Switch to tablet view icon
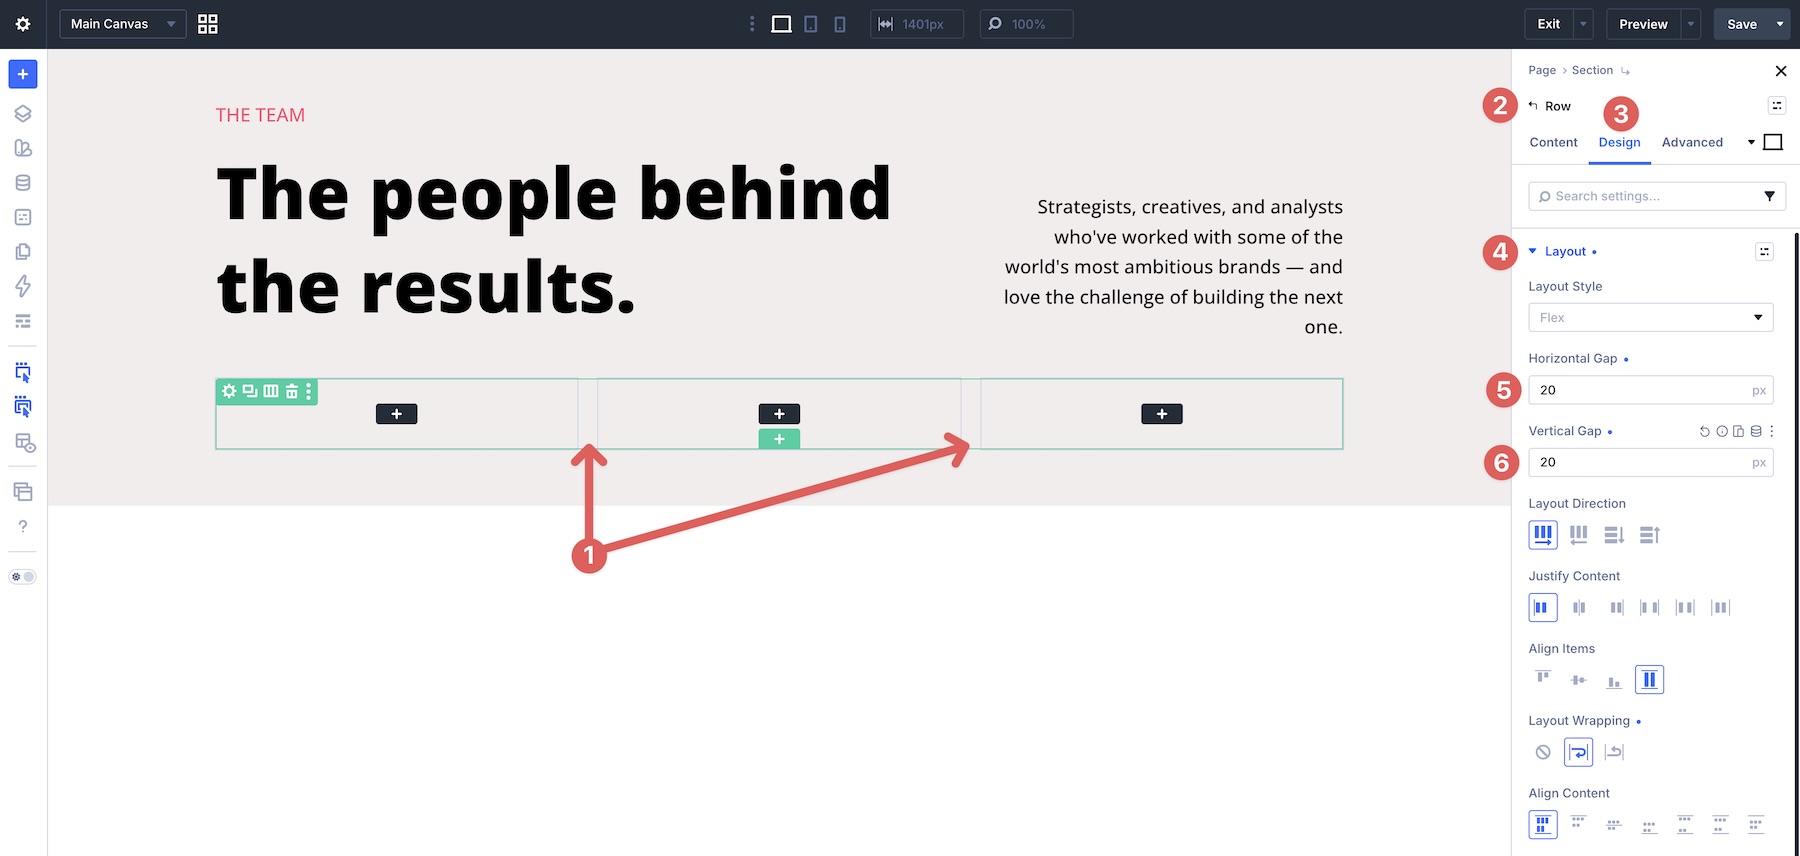The width and height of the screenshot is (1800, 856). click(x=811, y=24)
